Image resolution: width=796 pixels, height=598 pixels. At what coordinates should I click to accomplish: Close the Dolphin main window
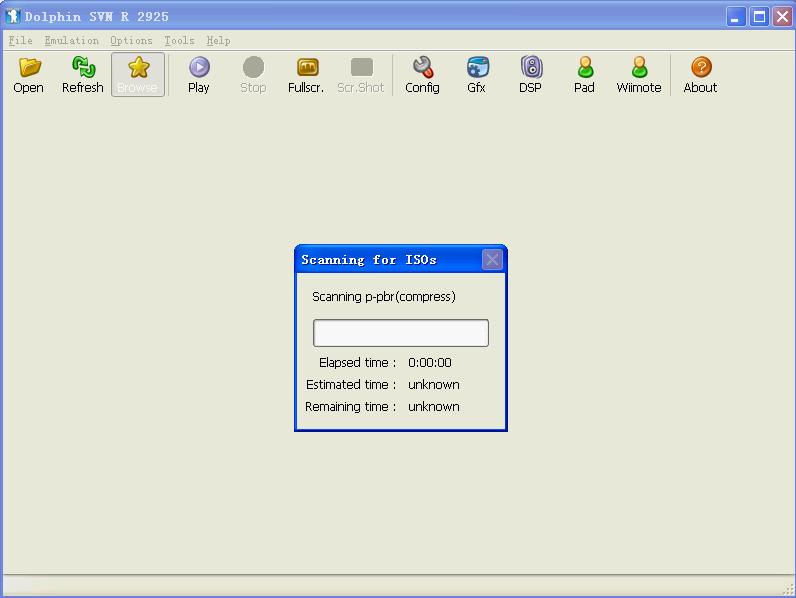click(x=782, y=17)
